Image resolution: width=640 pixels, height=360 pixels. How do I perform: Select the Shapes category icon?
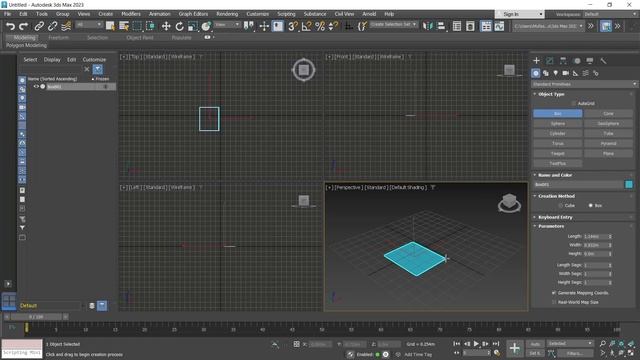[546, 73]
